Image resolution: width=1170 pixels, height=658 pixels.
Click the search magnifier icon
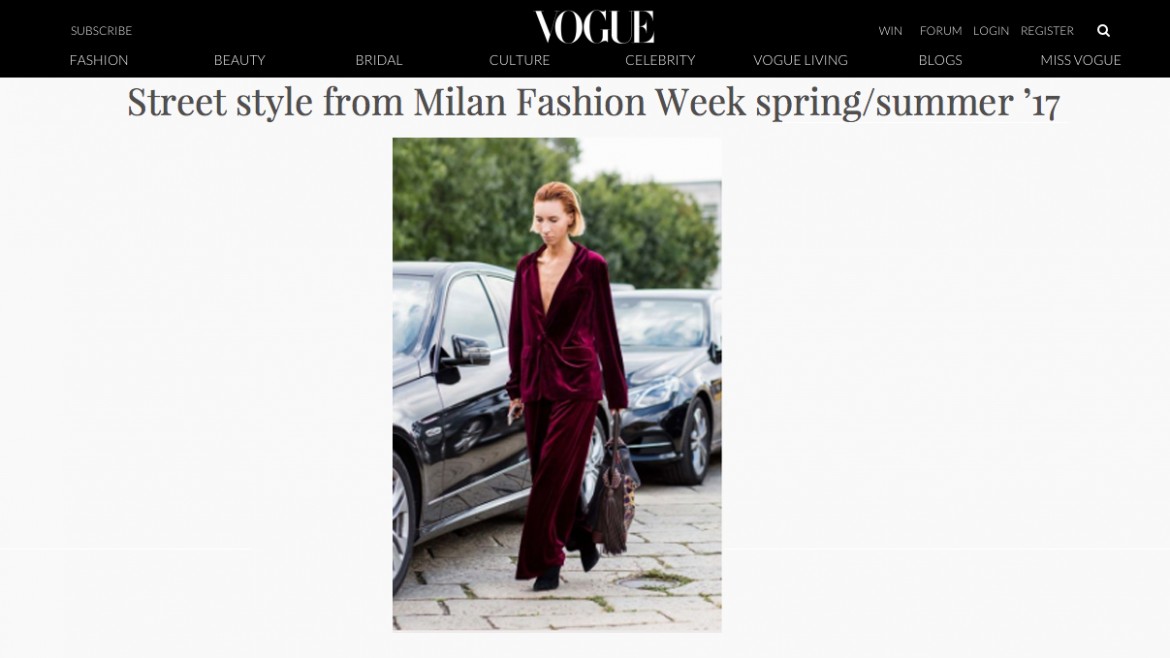1104,31
